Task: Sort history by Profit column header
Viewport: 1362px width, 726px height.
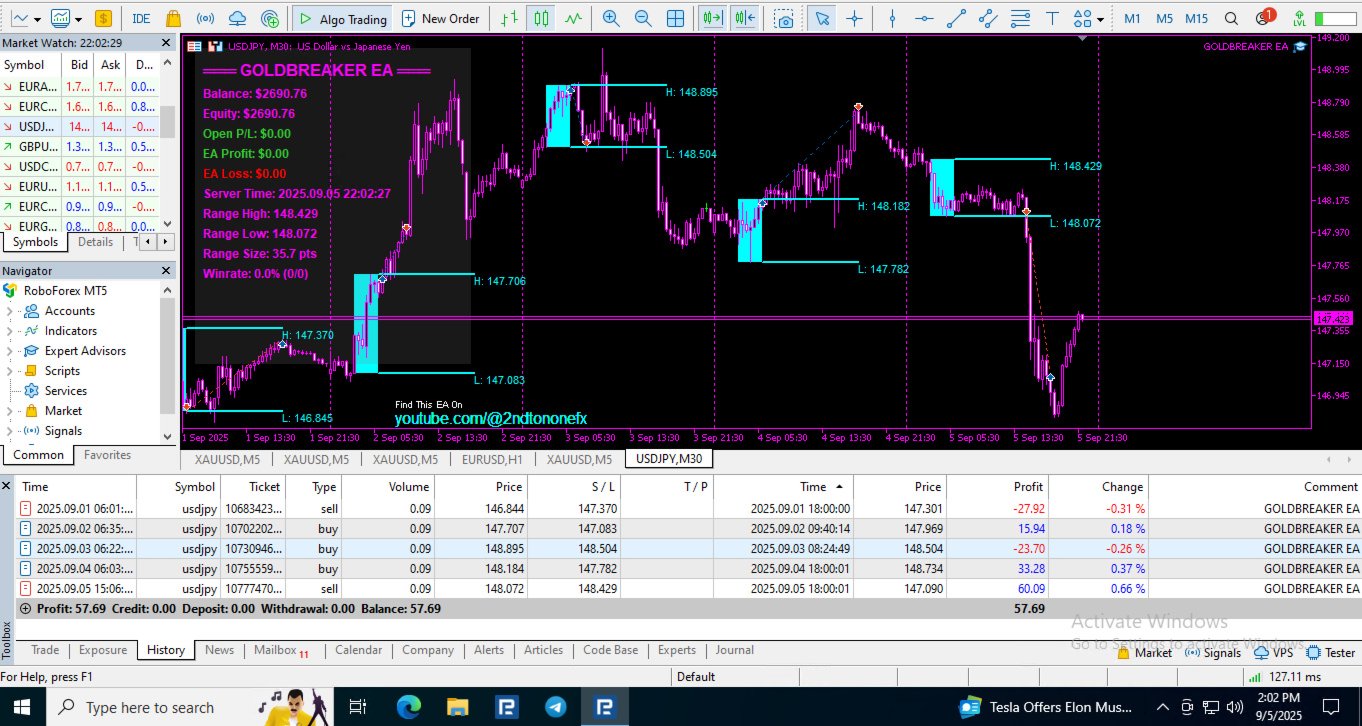Action: click(x=998, y=487)
